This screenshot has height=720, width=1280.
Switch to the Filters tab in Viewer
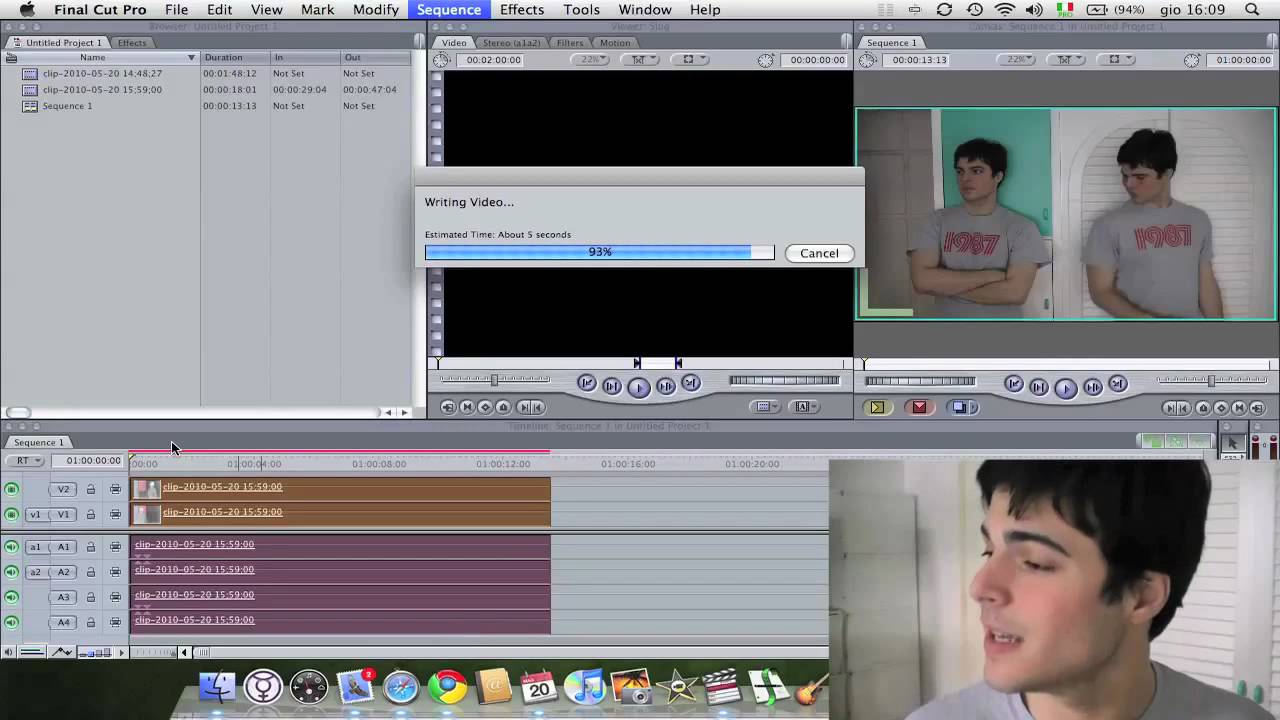[x=570, y=43]
